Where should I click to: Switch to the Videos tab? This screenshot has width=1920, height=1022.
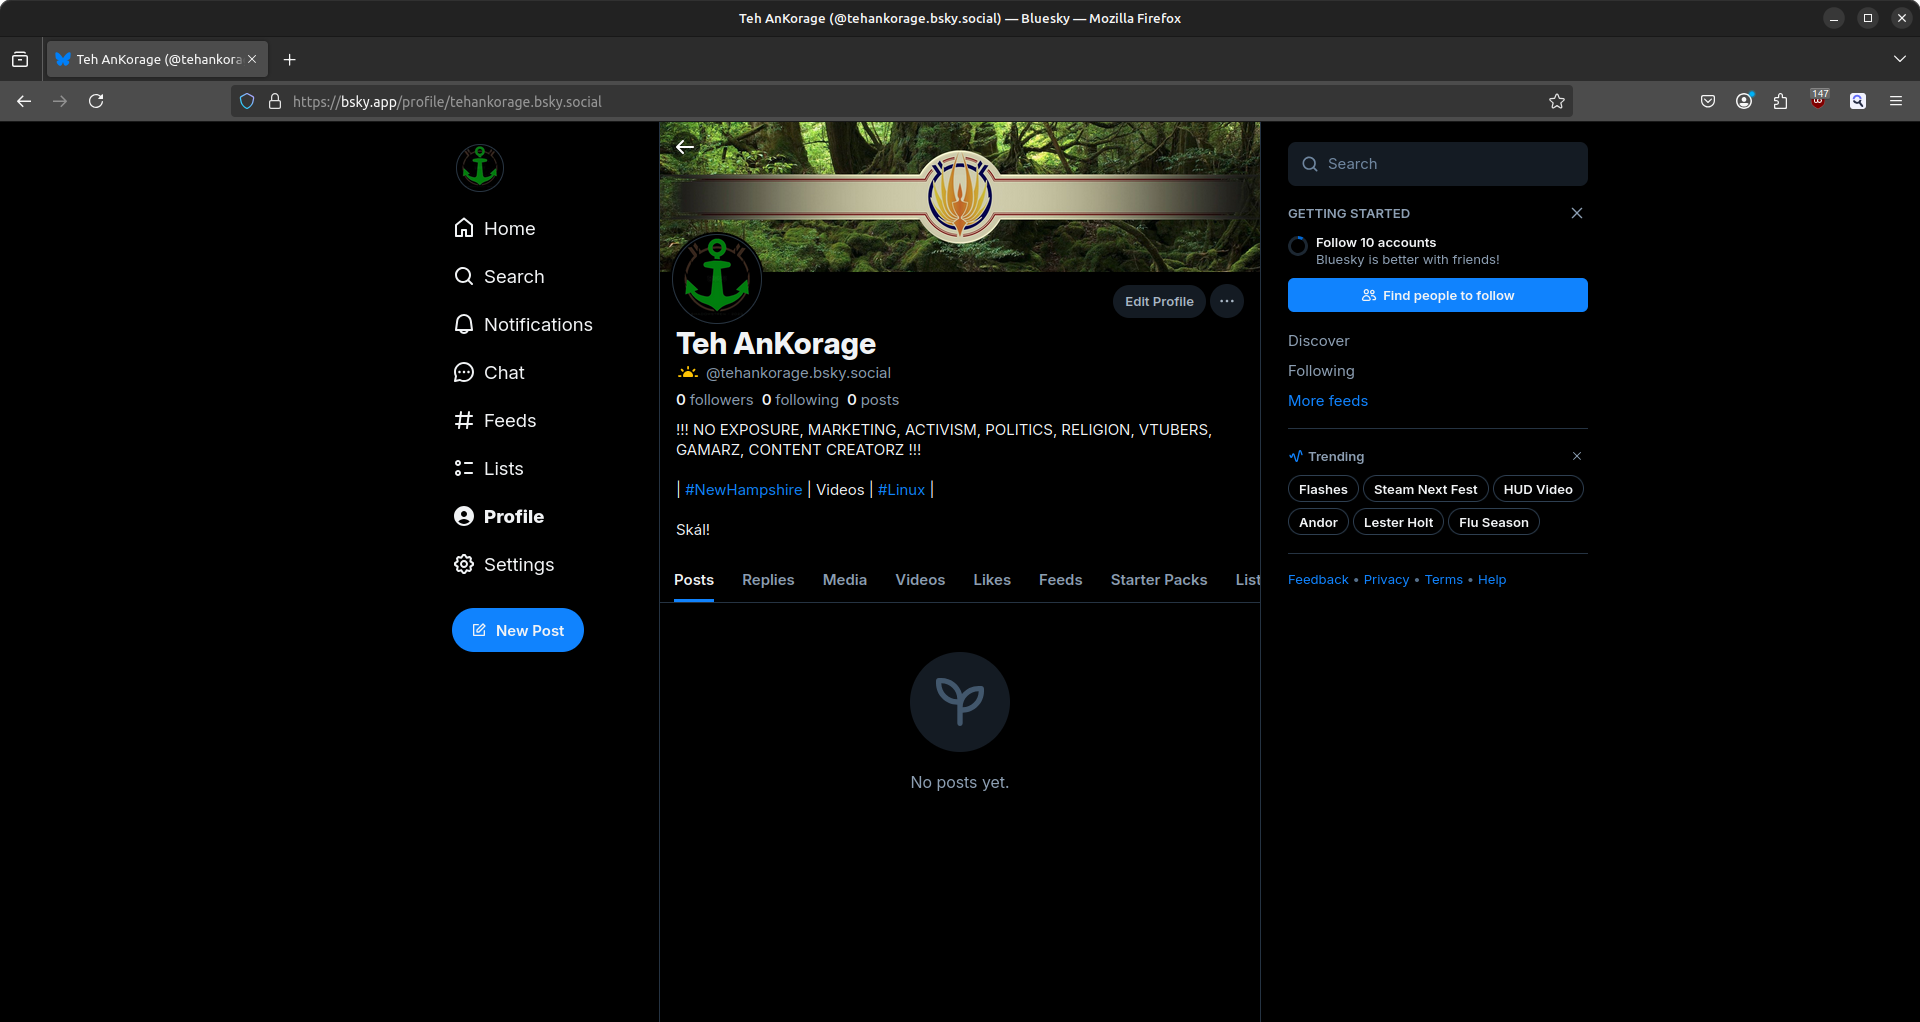[920, 580]
